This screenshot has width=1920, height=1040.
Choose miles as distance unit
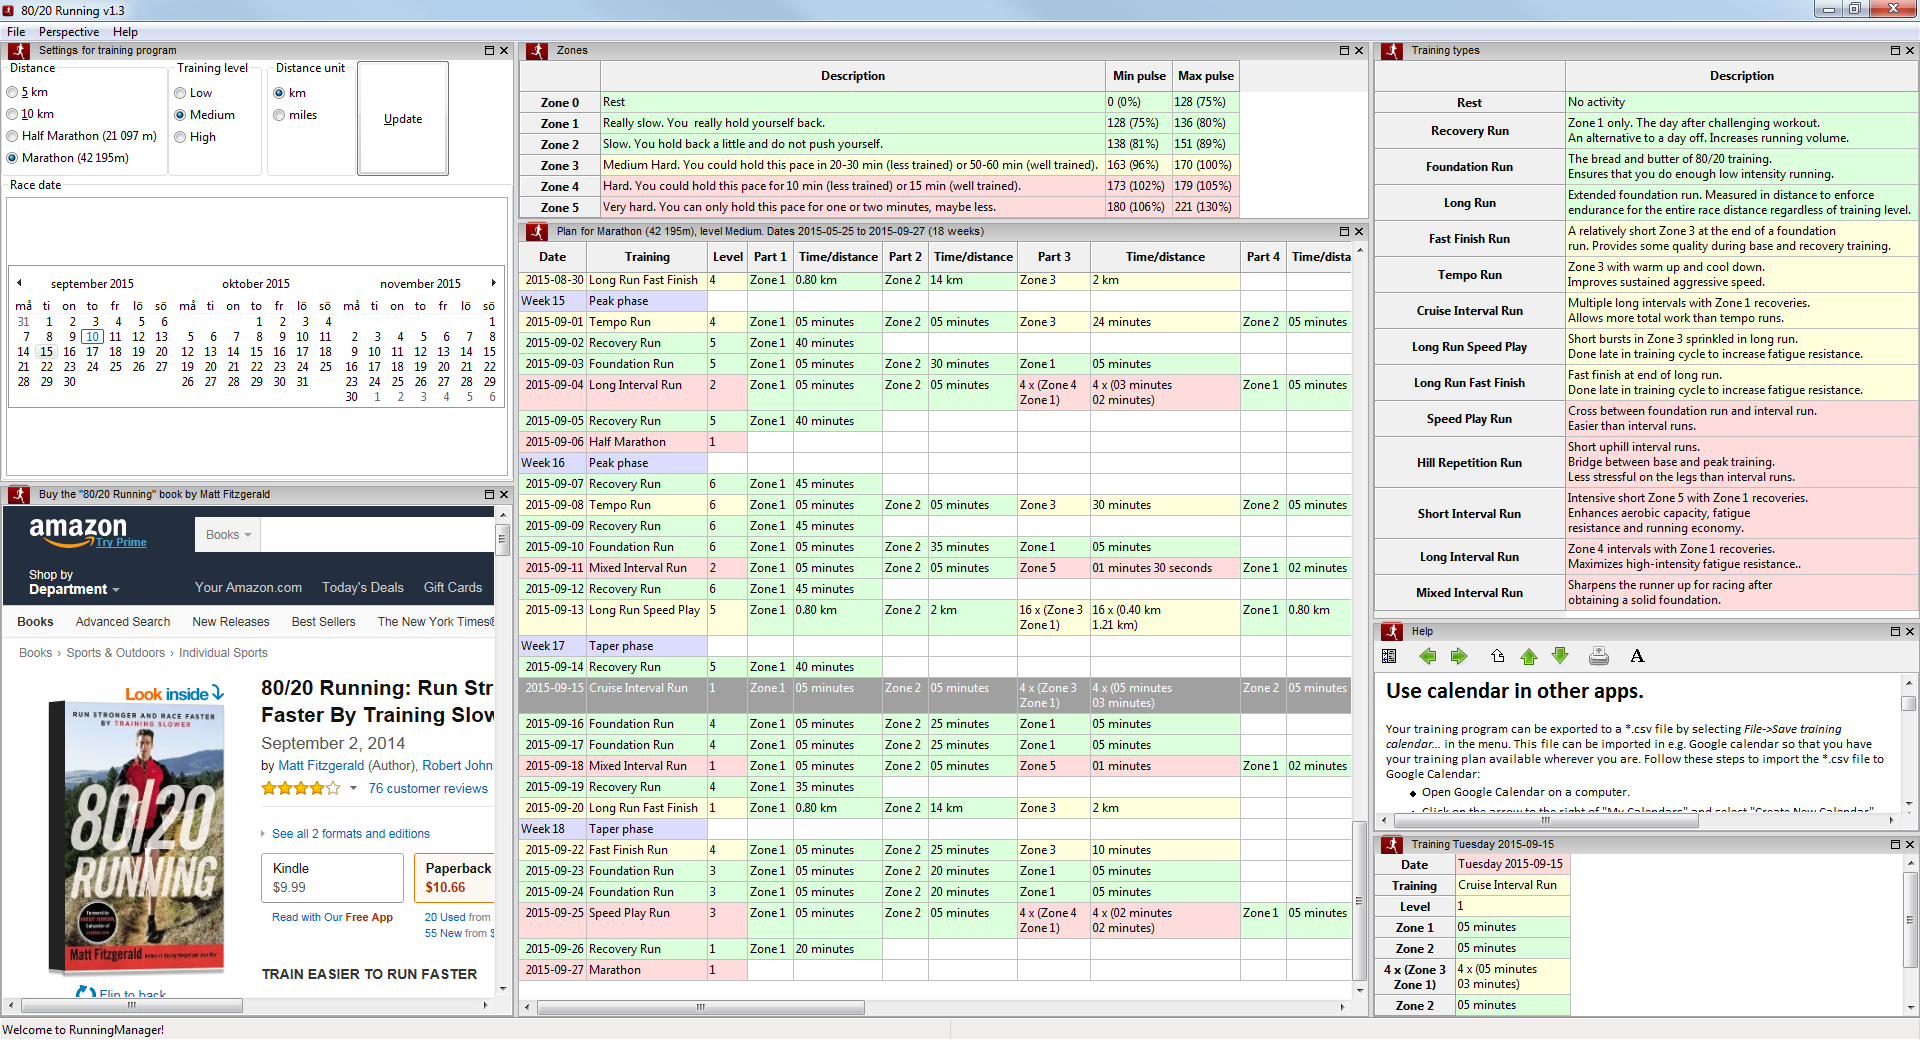(x=279, y=115)
